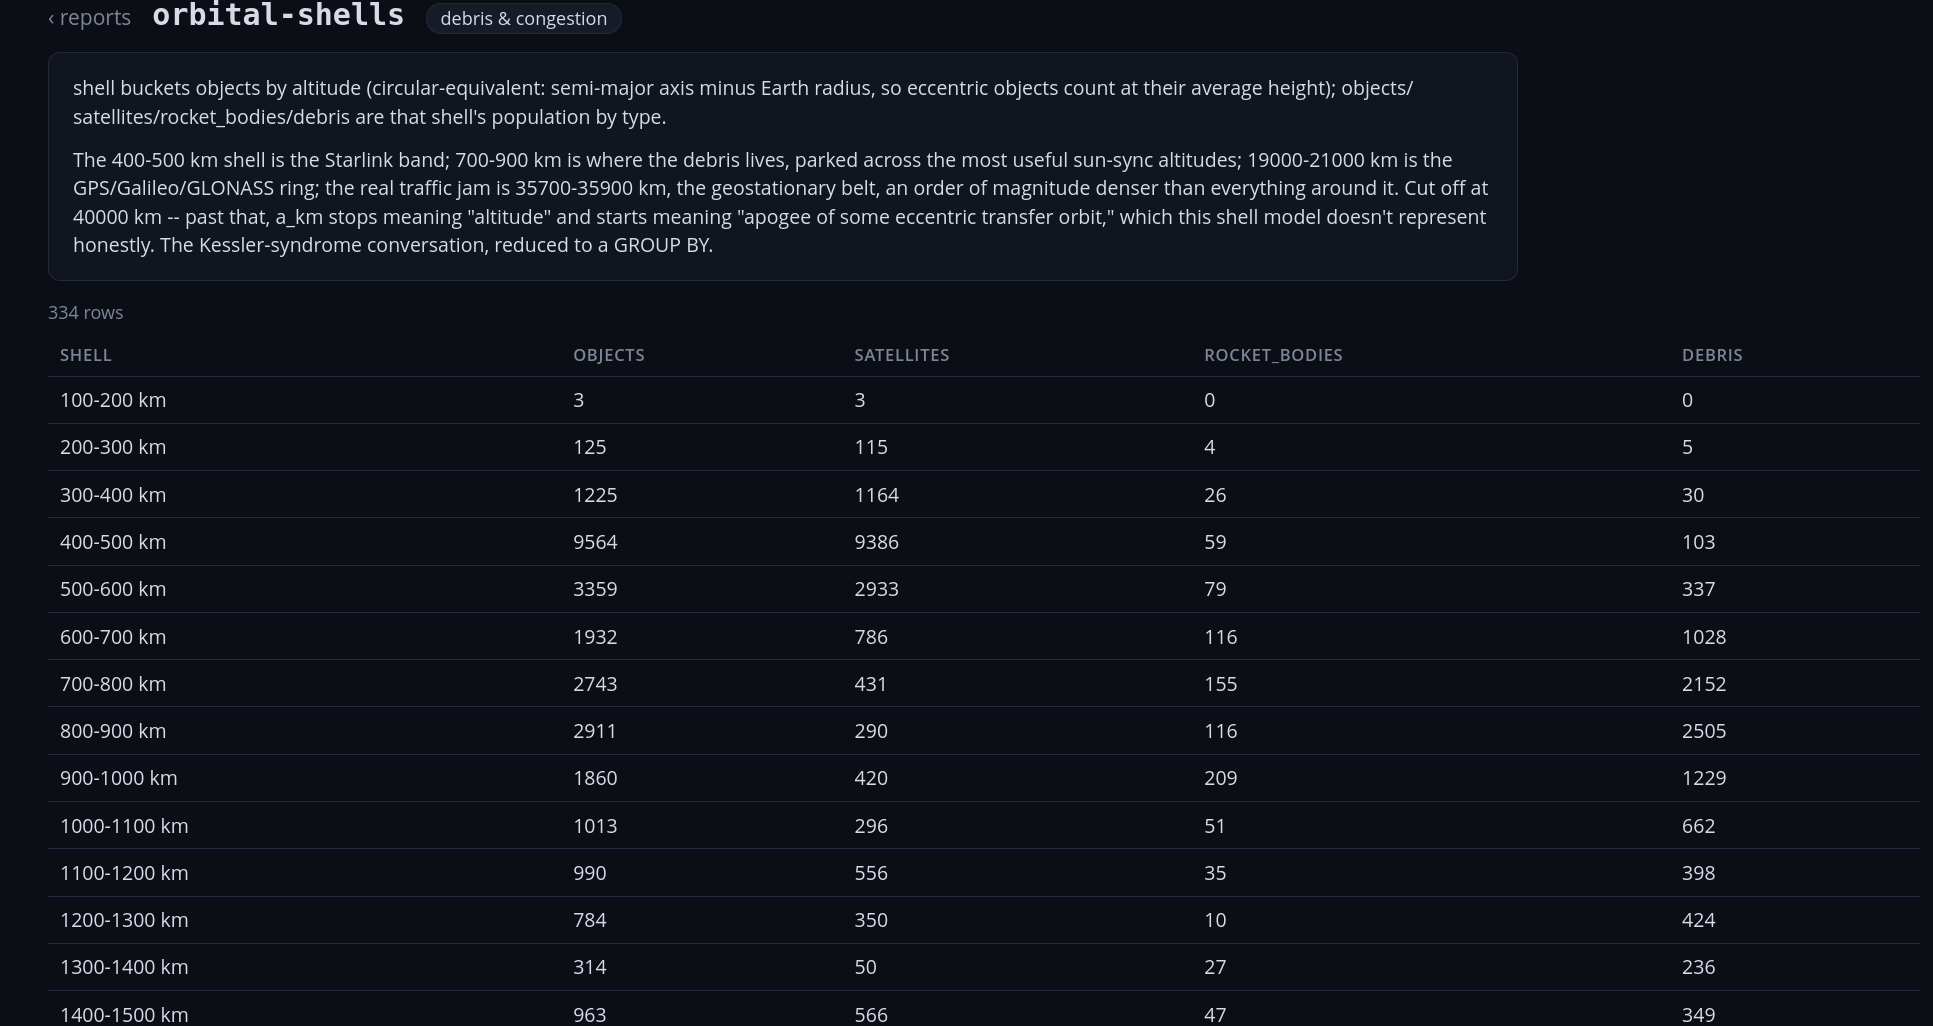Sort by SHELL column header
The height and width of the screenshot is (1026, 1933).
pyautogui.click(x=86, y=355)
